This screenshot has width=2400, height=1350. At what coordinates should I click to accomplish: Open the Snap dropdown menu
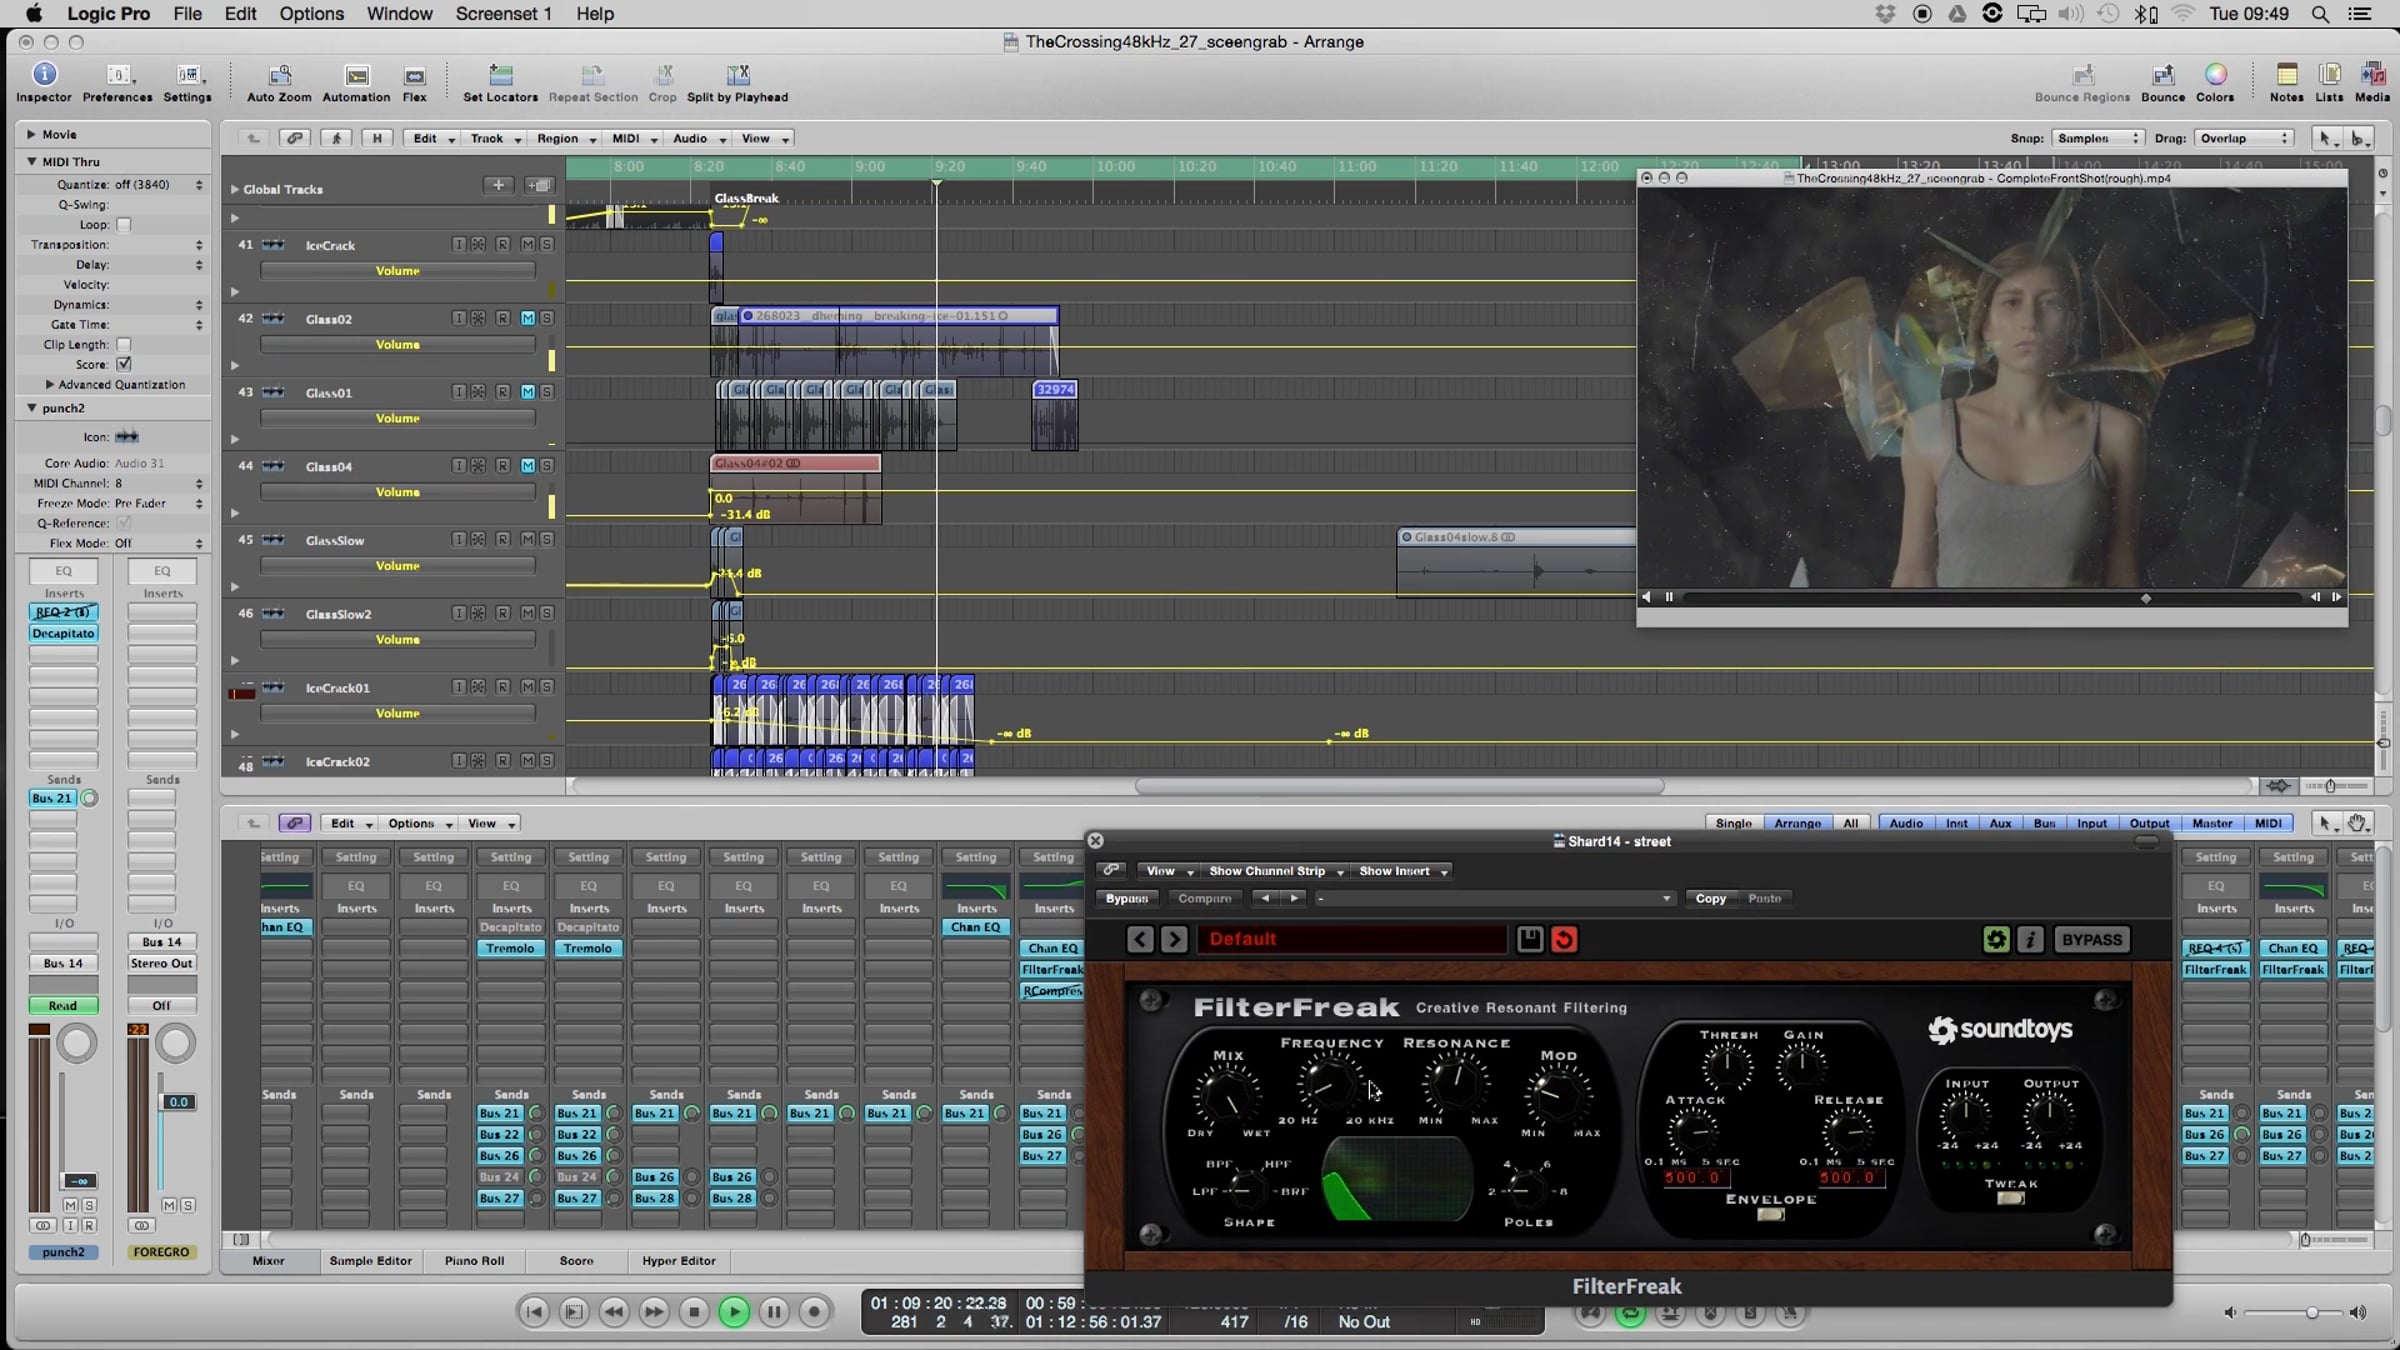[2096, 138]
